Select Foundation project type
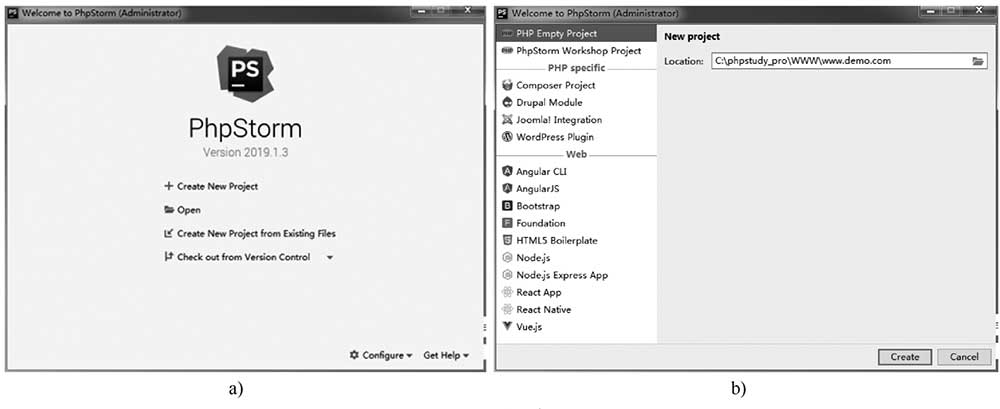Image resolution: width=1000 pixels, height=409 pixels. coord(576,223)
